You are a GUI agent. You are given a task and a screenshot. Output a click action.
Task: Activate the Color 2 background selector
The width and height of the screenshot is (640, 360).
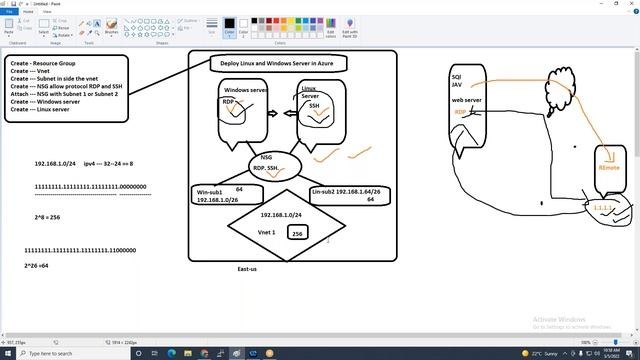point(243,27)
